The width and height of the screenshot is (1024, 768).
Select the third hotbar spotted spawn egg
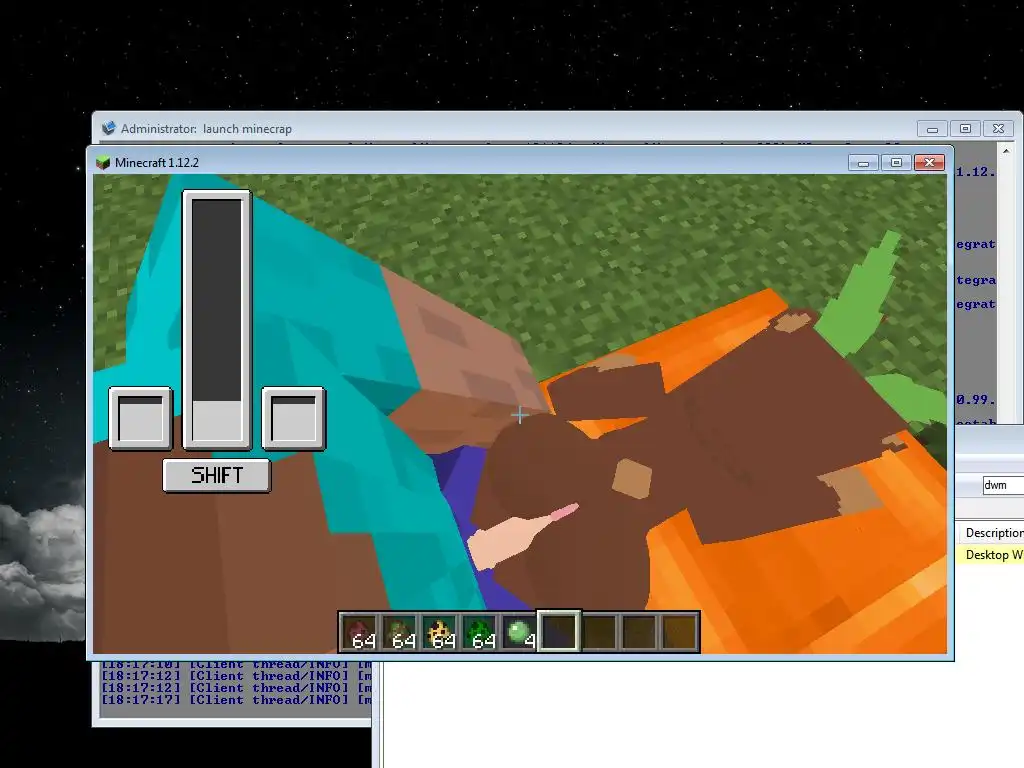[x=440, y=632]
